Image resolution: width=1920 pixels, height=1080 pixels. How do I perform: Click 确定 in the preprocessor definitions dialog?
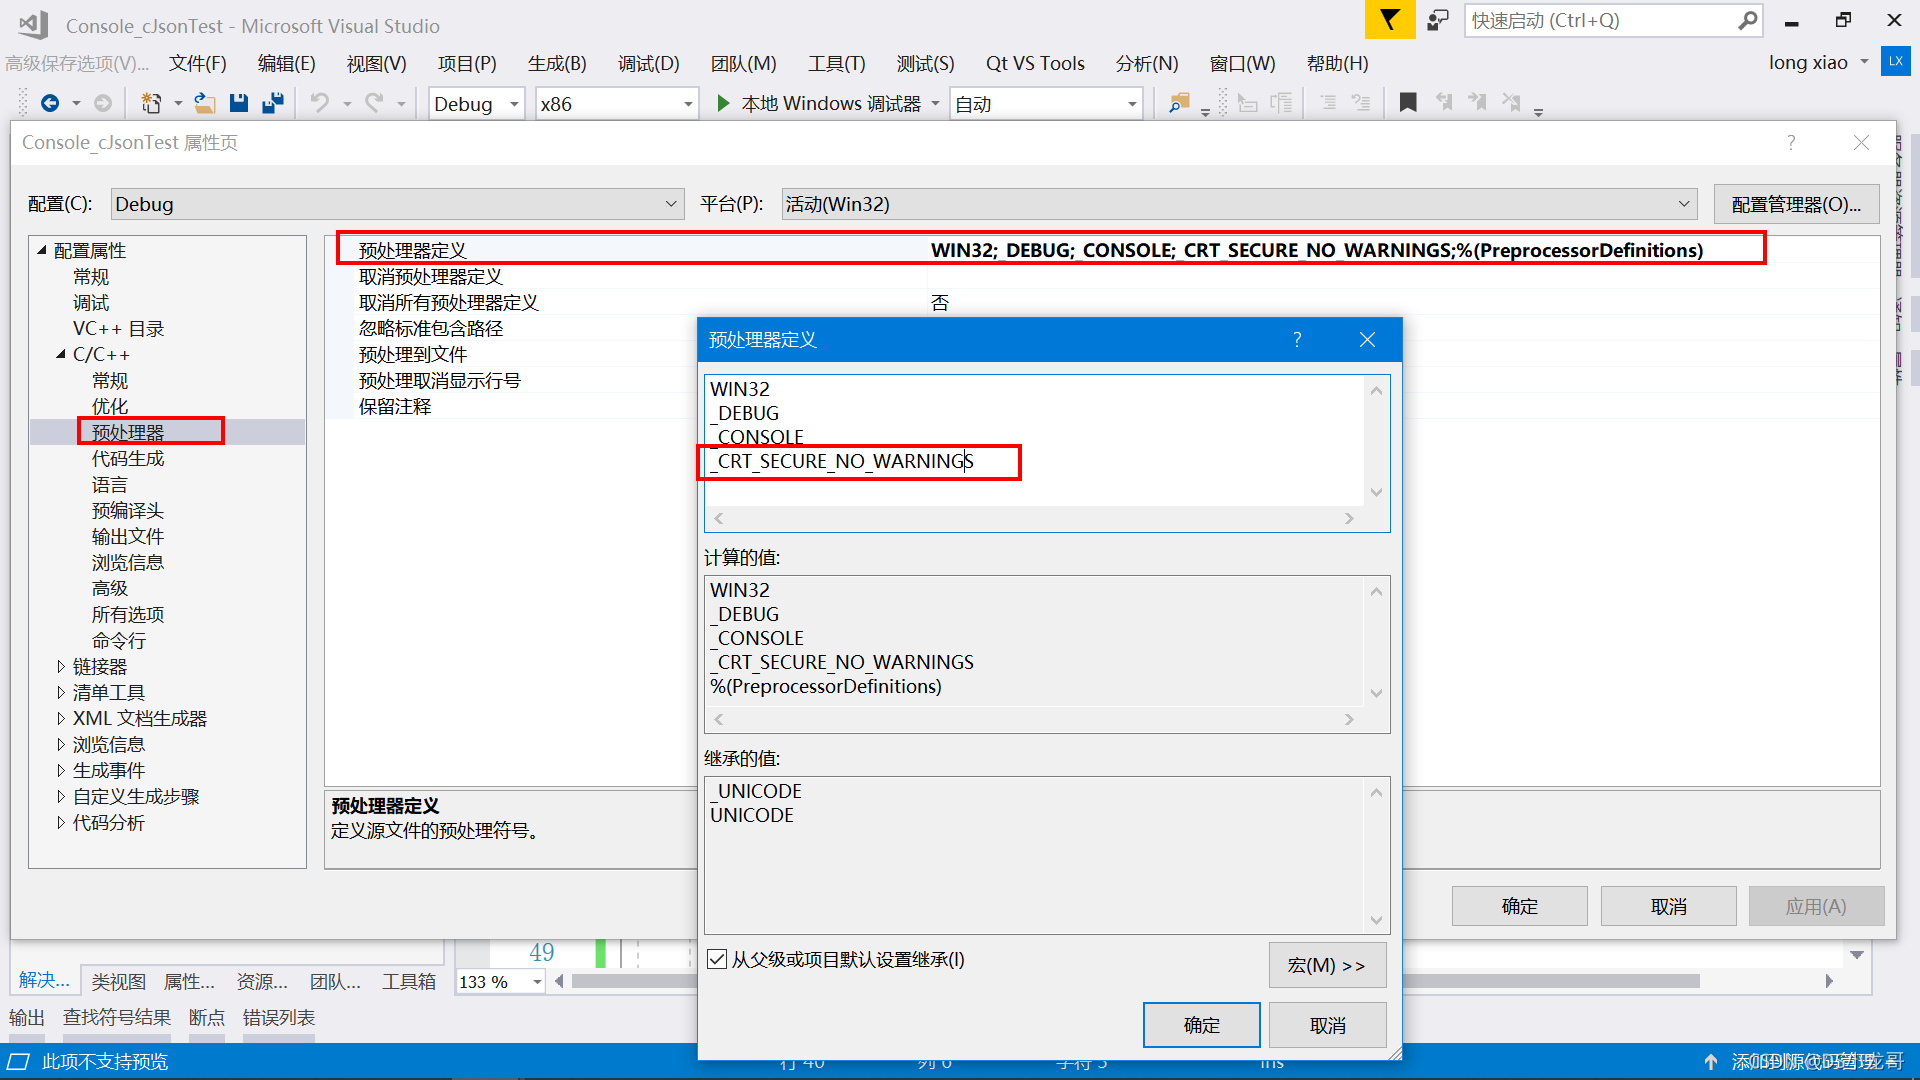pyautogui.click(x=1201, y=1025)
